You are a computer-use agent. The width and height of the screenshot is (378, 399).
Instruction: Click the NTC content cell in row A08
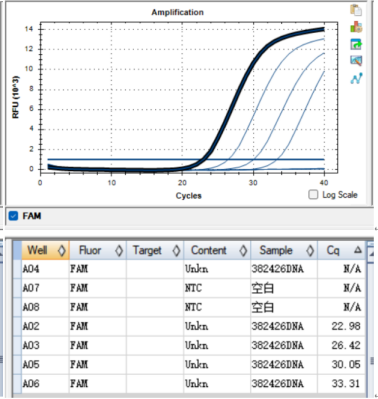click(217, 307)
